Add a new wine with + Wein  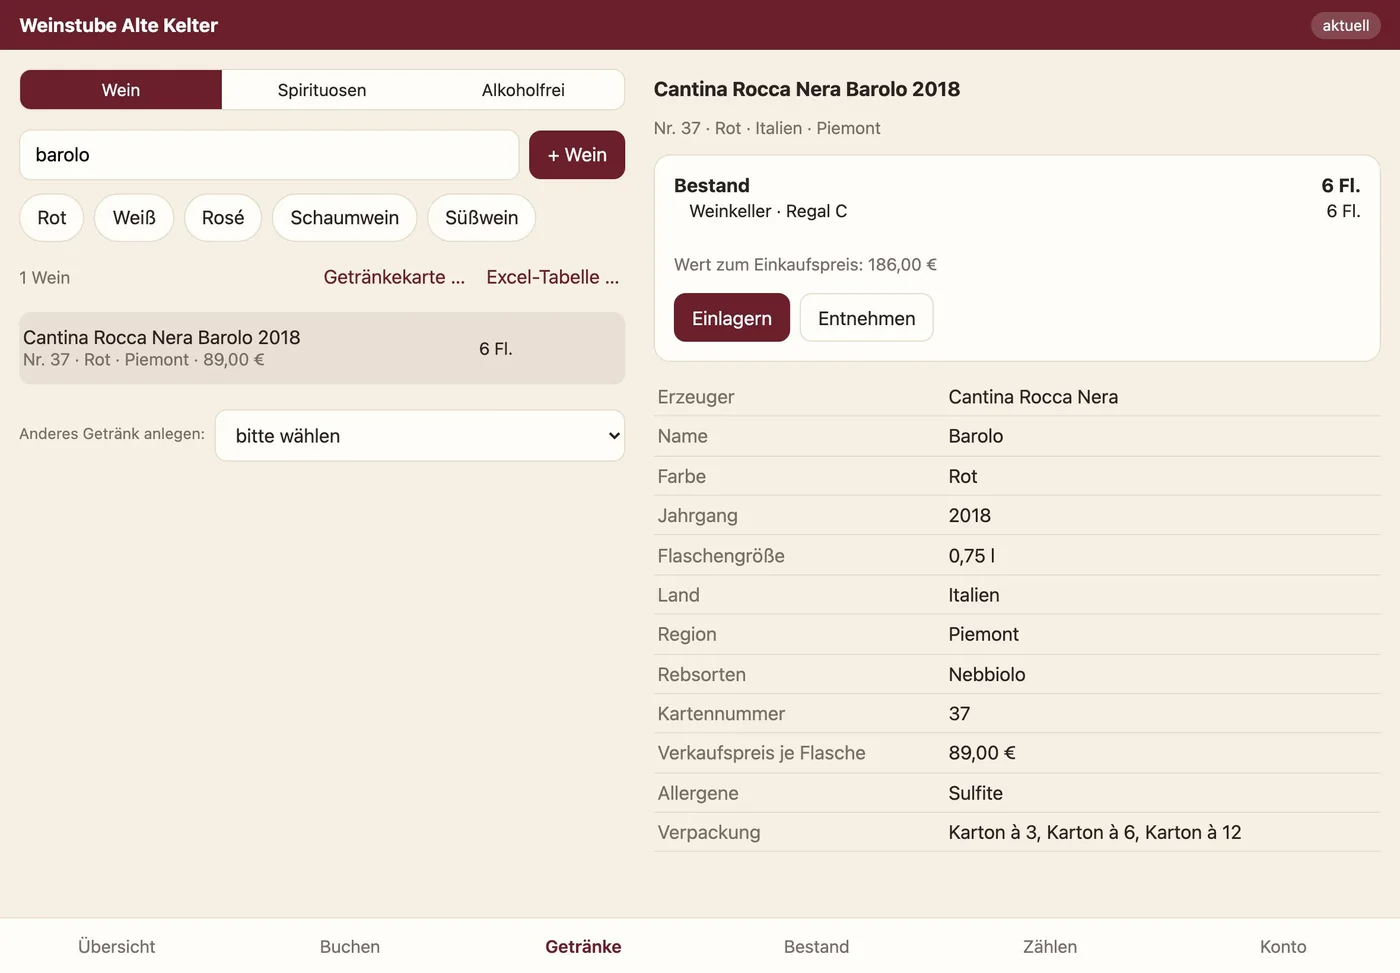pyautogui.click(x=577, y=155)
